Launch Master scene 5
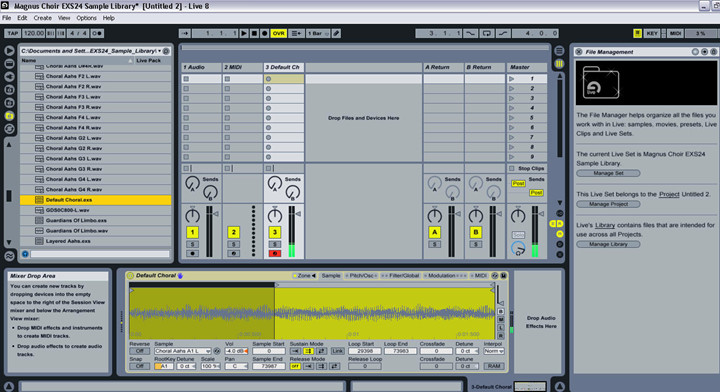Image resolution: width=720 pixels, height=392 pixels. (512, 118)
